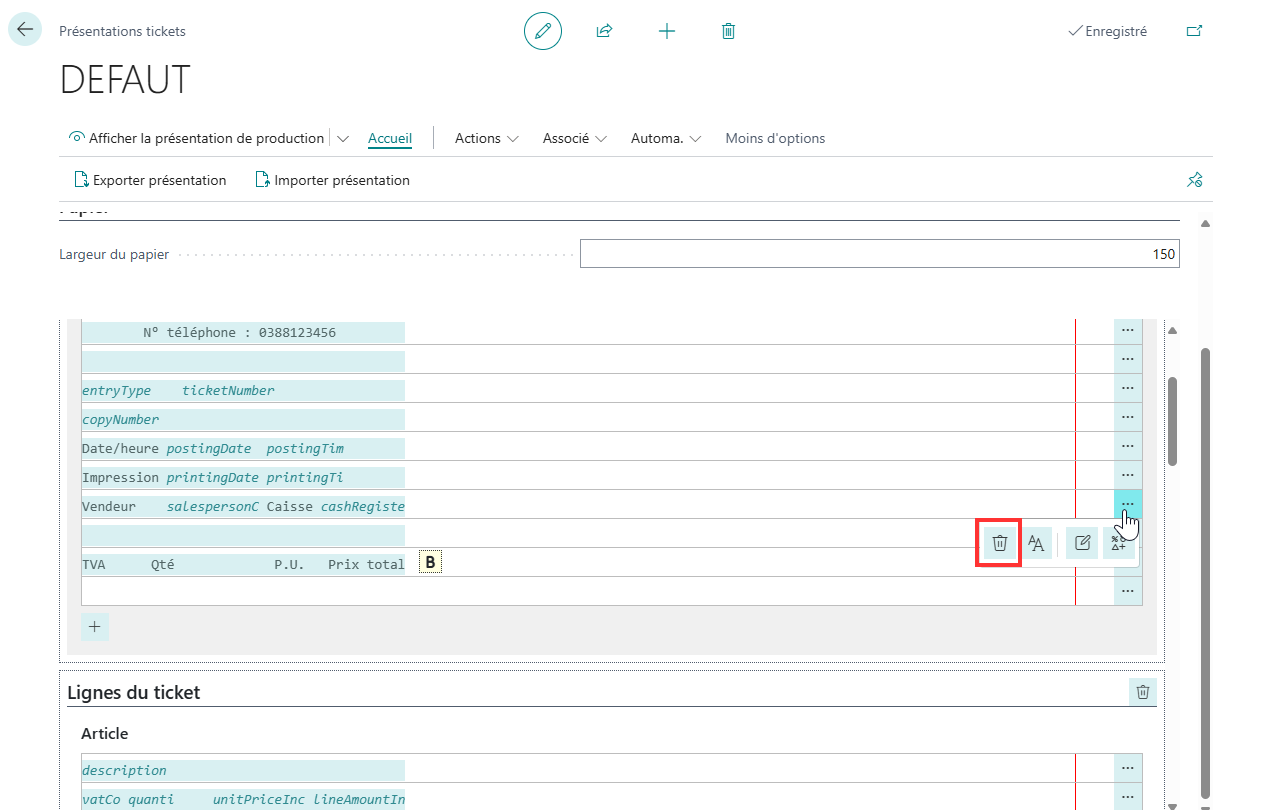
Task: Click the Enregistré status indicator
Action: click(x=1108, y=31)
